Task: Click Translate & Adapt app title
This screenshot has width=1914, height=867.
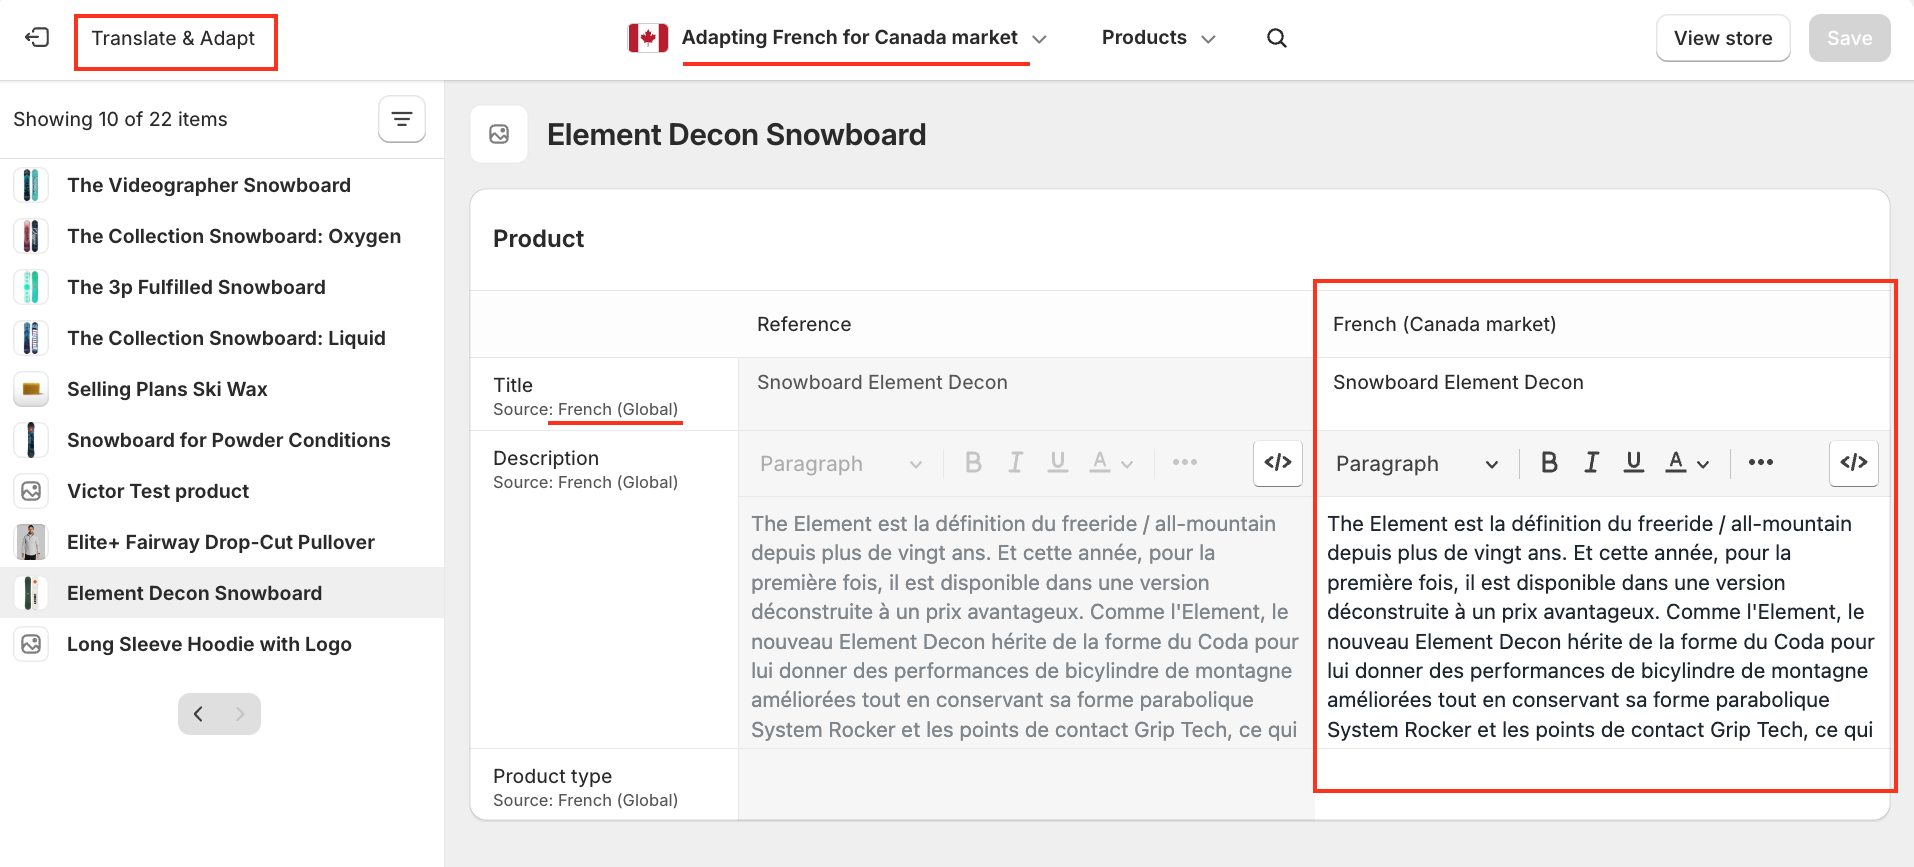Action: [174, 38]
